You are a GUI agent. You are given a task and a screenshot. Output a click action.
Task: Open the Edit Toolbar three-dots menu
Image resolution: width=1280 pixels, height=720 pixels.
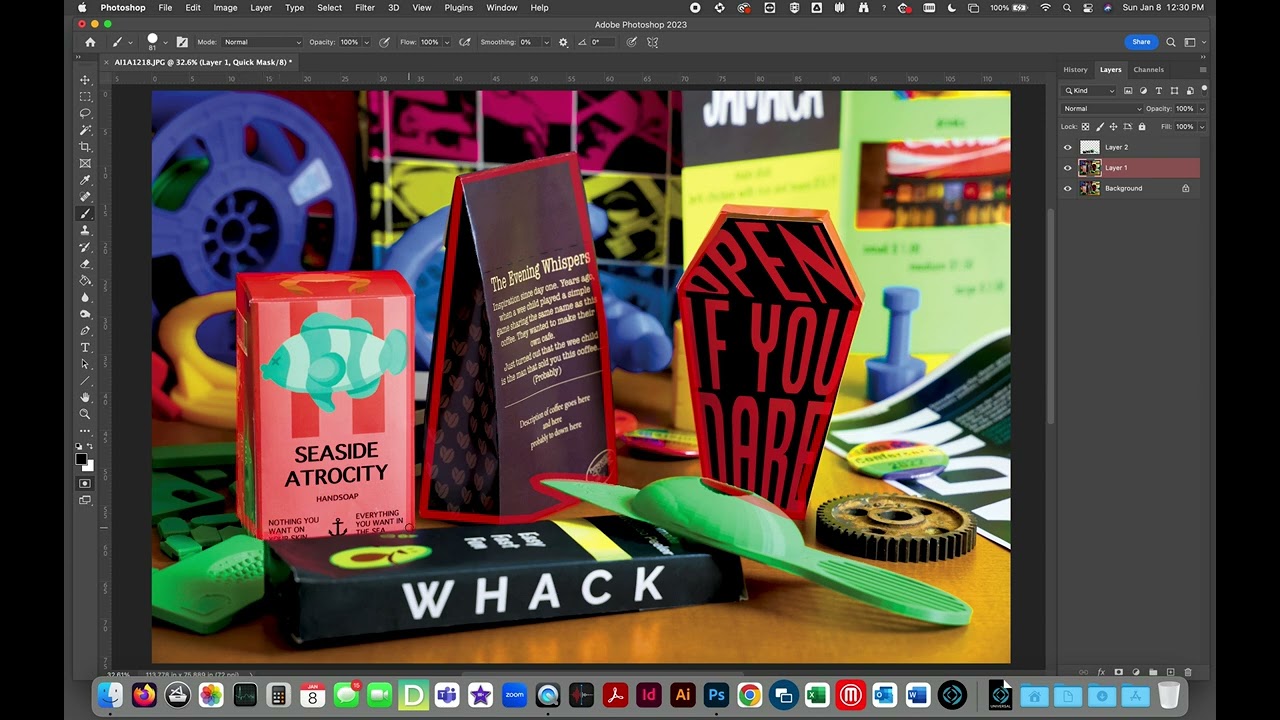point(85,431)
